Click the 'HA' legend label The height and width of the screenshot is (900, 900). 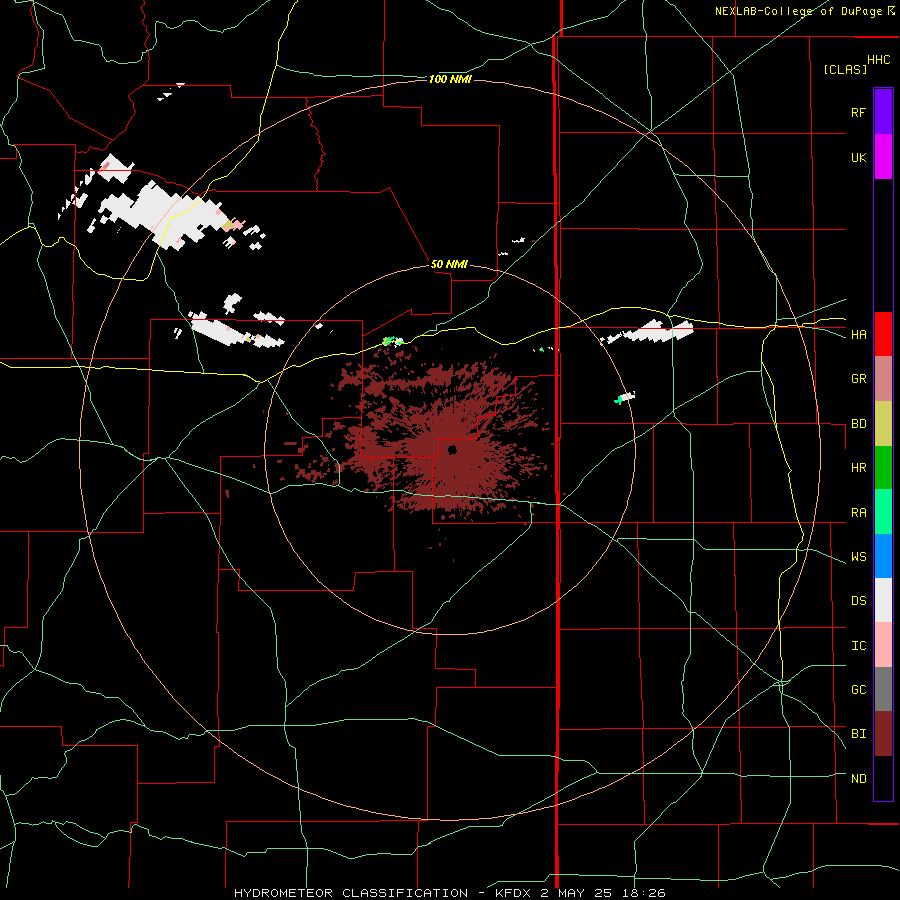[x=858, y=334]
